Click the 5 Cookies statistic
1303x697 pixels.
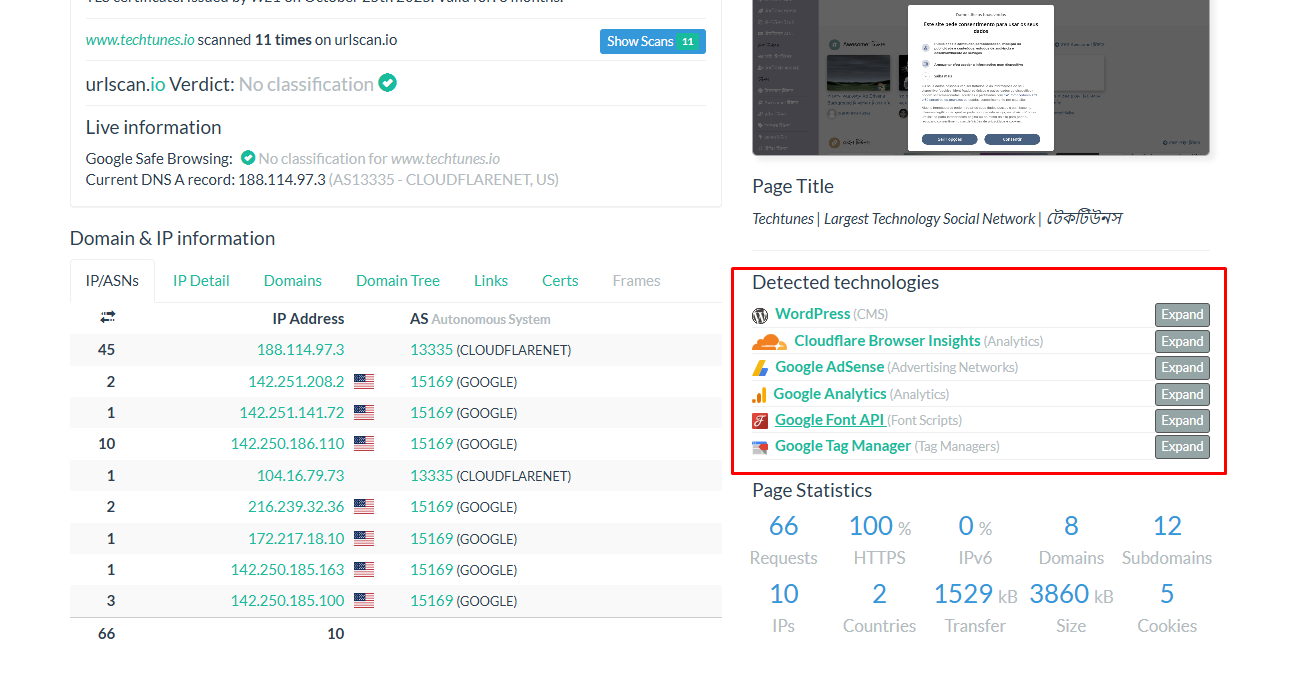1167,607
